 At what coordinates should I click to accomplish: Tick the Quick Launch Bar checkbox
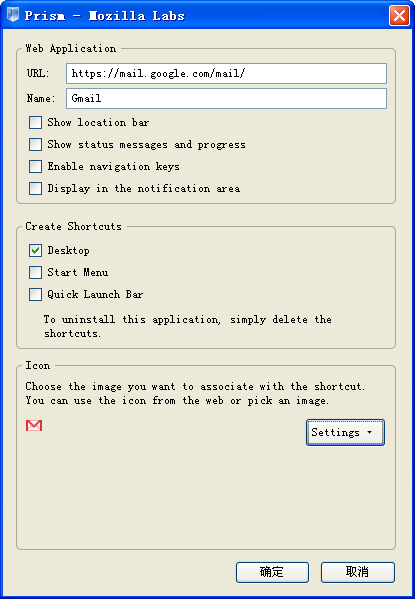coord(36,295)
